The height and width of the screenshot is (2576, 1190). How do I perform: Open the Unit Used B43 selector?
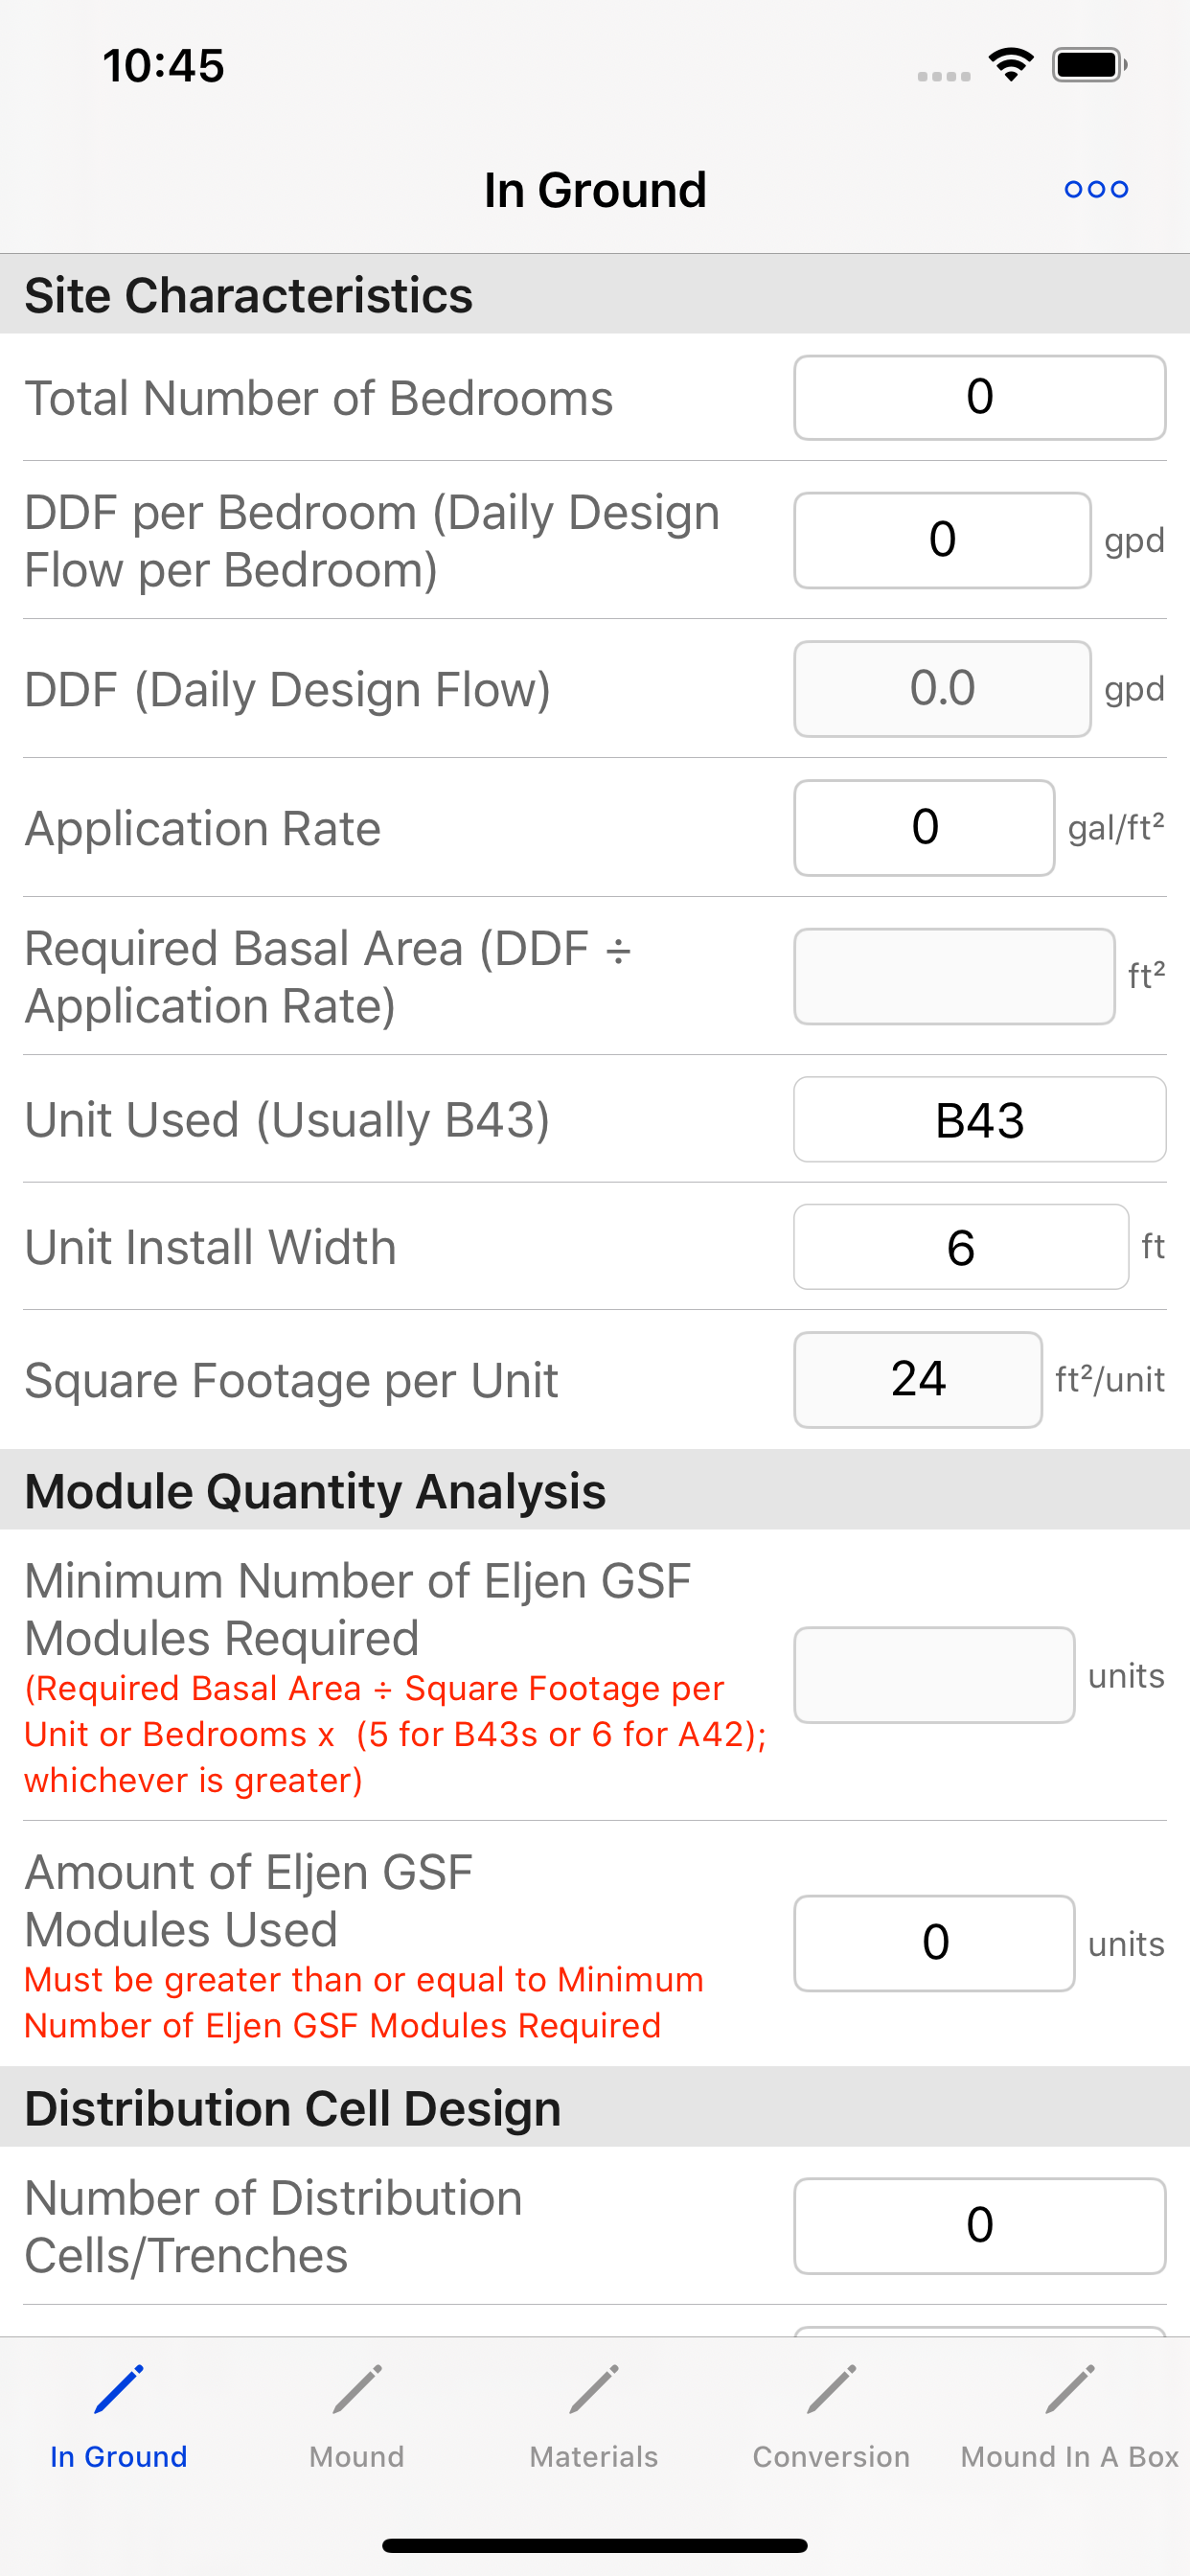980,1119
